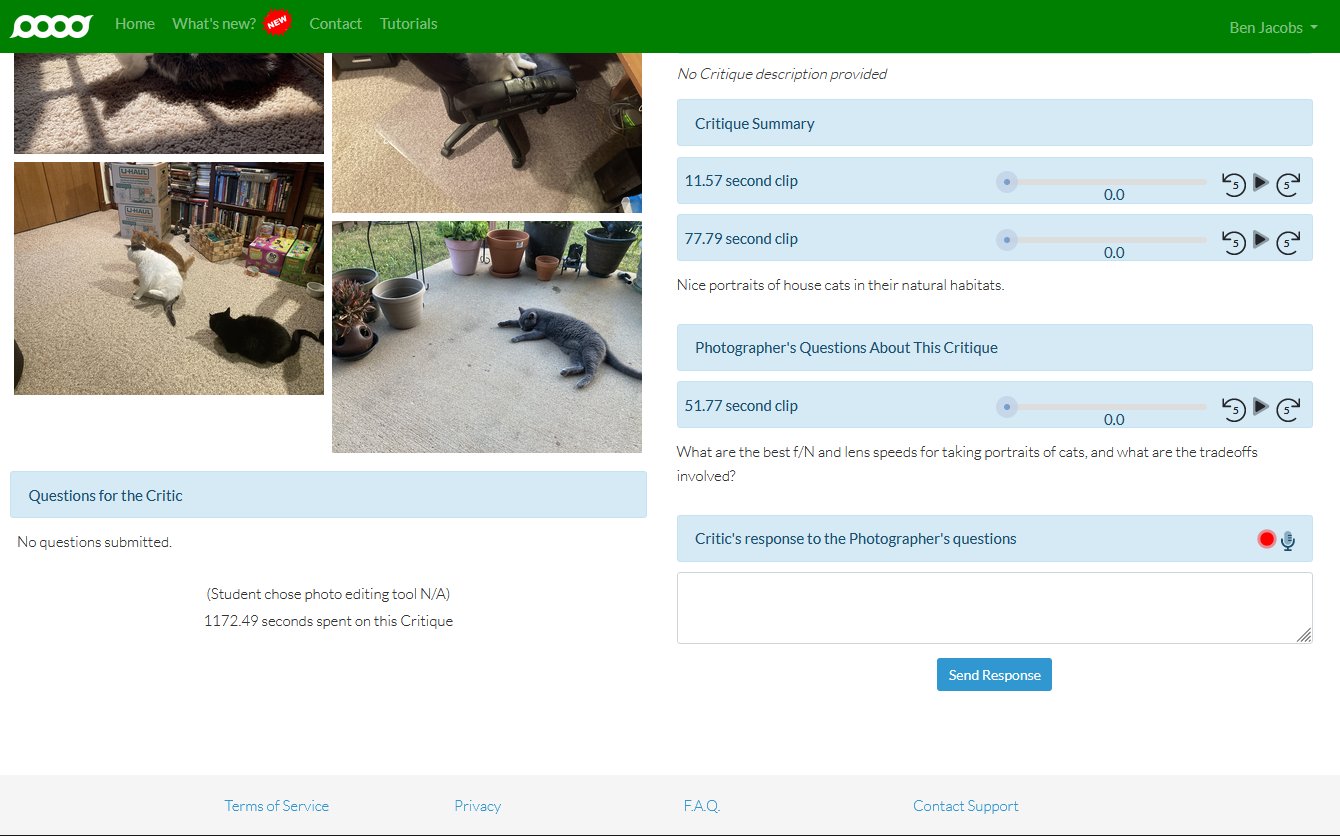
Task: Go to the Home page
Action: coord(135,23)
